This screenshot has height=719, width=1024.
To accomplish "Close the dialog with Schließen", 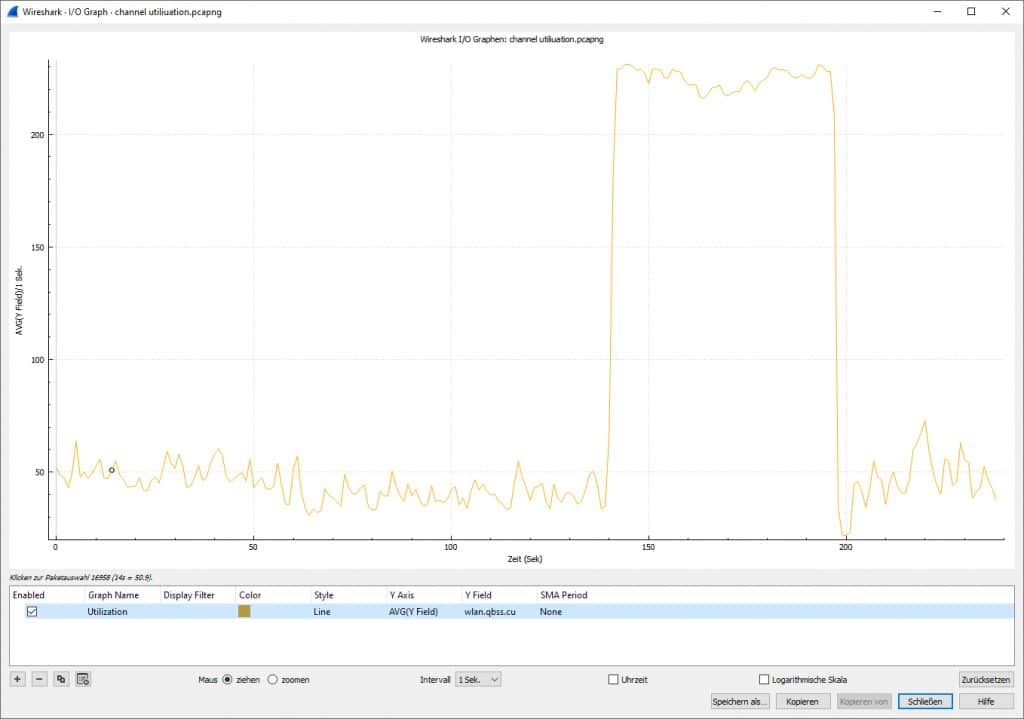I will pyautogui.click(x=925, y=701).
